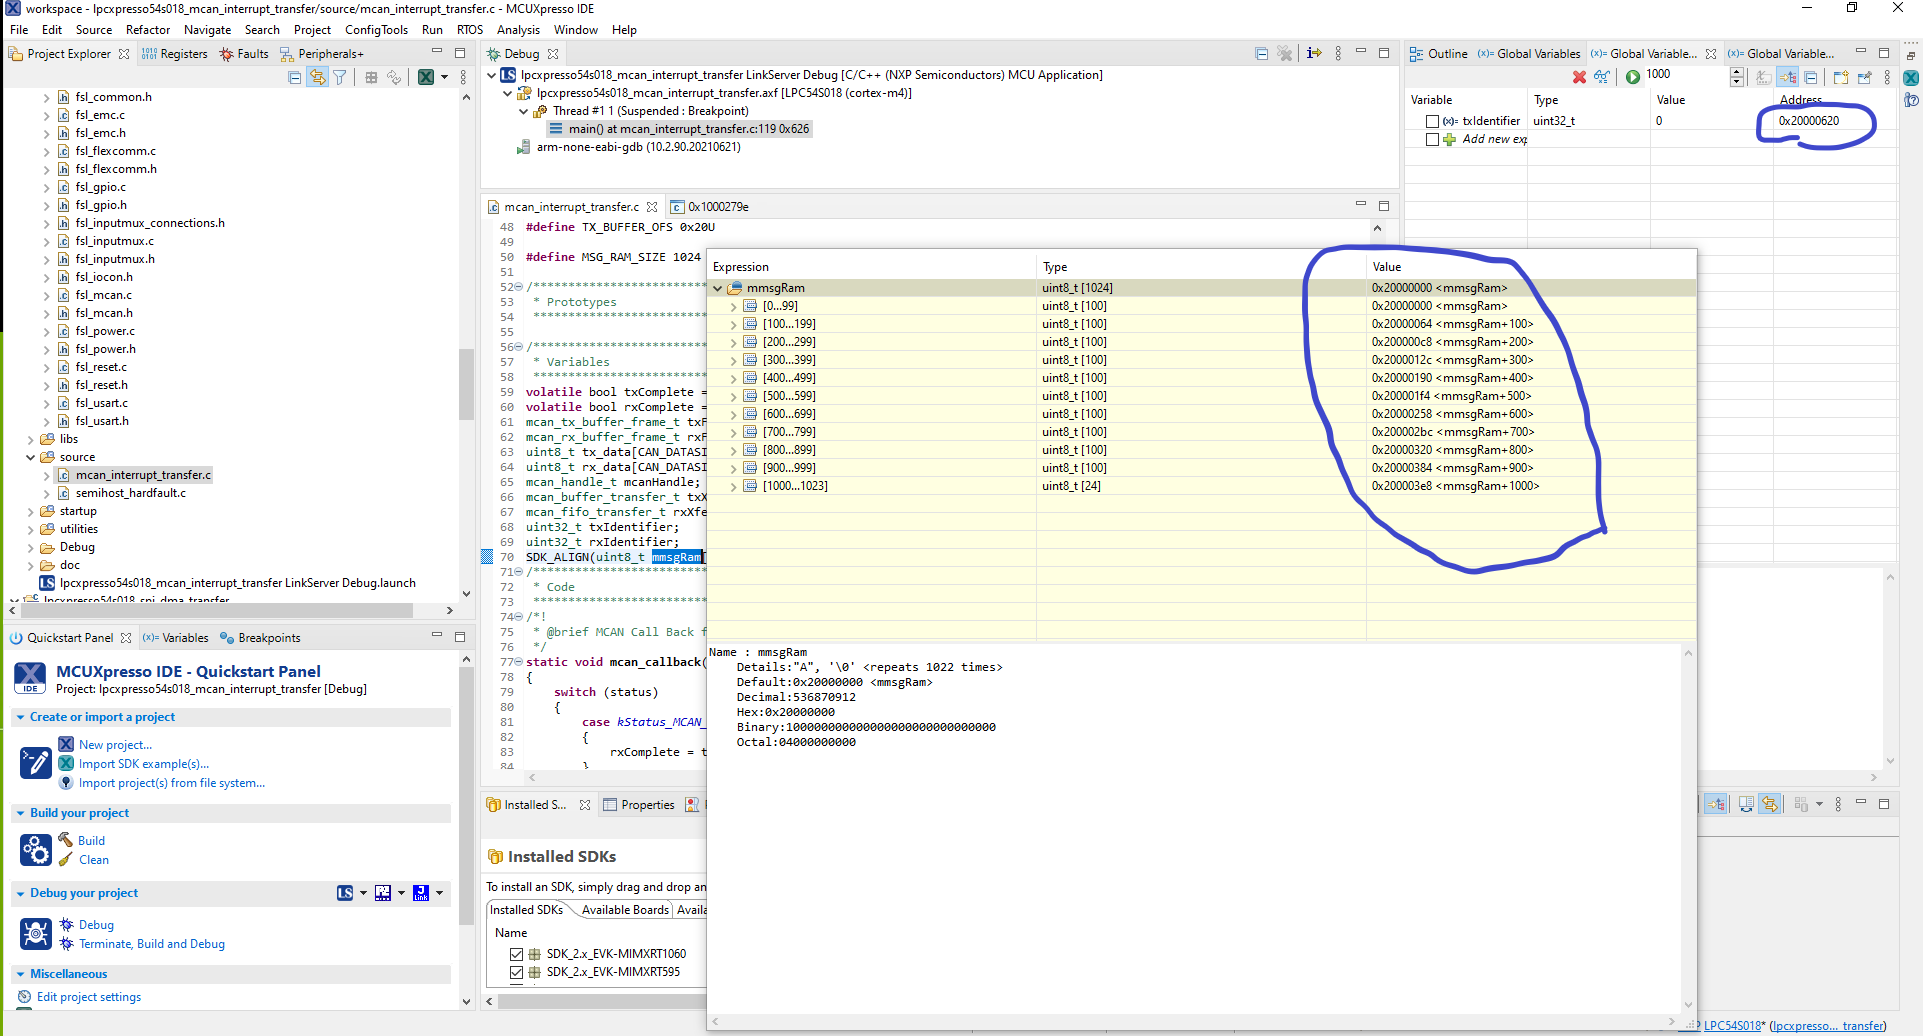Select the J-Link debug probe icon
The width and height of the screenshot is (1923, 1036).
click(421, 893)
